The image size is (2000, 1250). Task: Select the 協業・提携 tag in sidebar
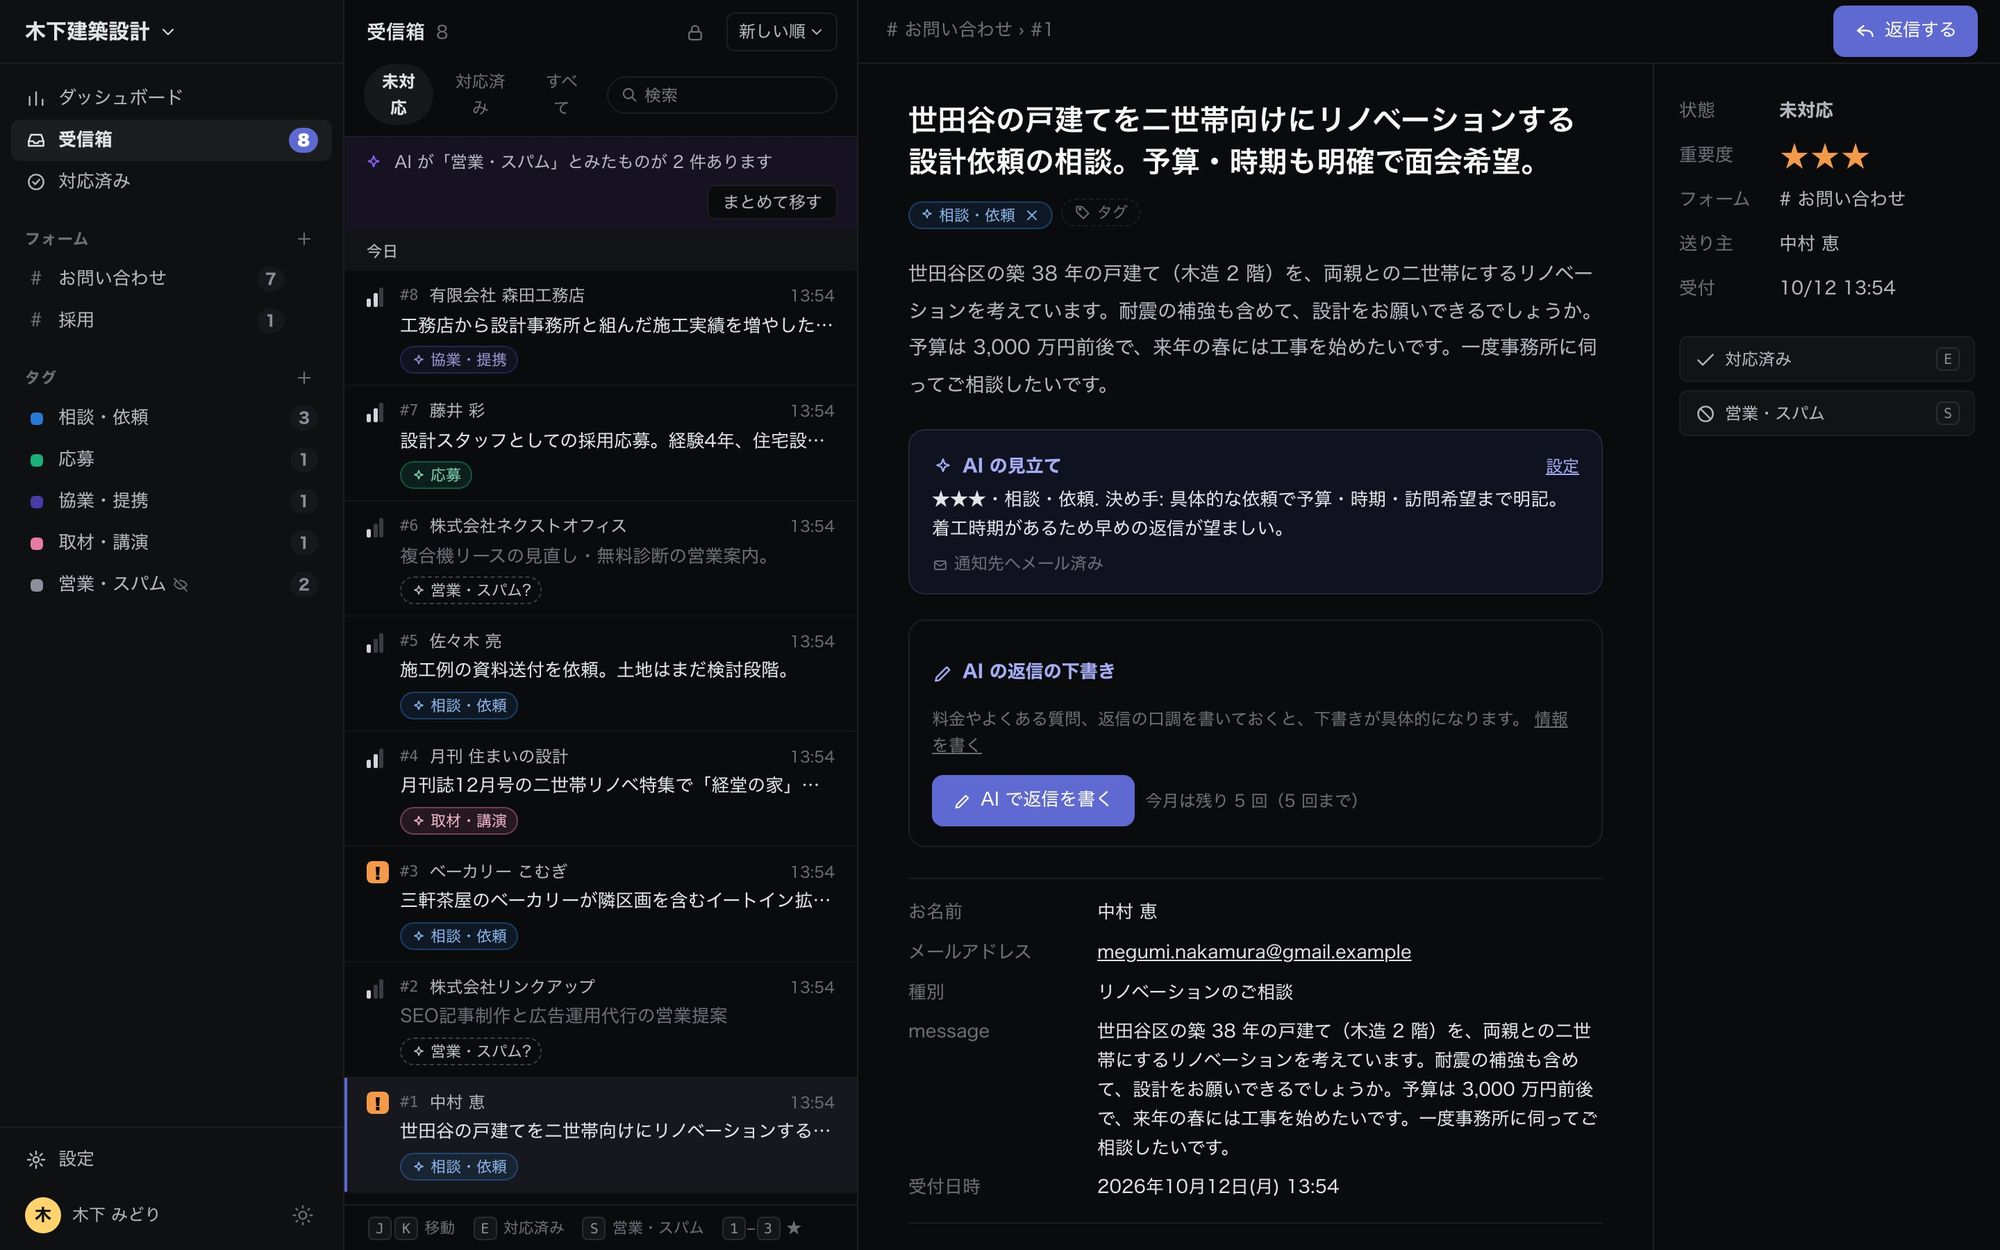(171, 500)
